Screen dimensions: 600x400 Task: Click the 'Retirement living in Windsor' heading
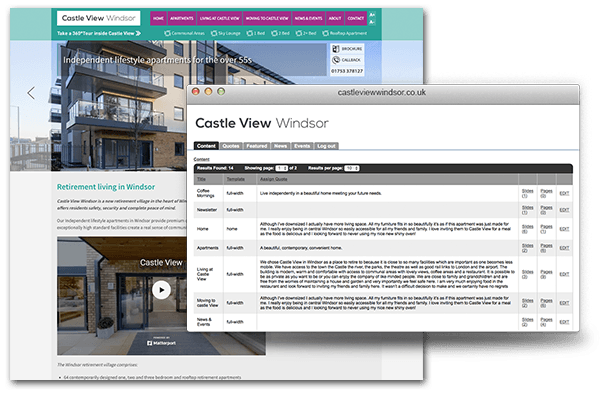tap(106, 187)
